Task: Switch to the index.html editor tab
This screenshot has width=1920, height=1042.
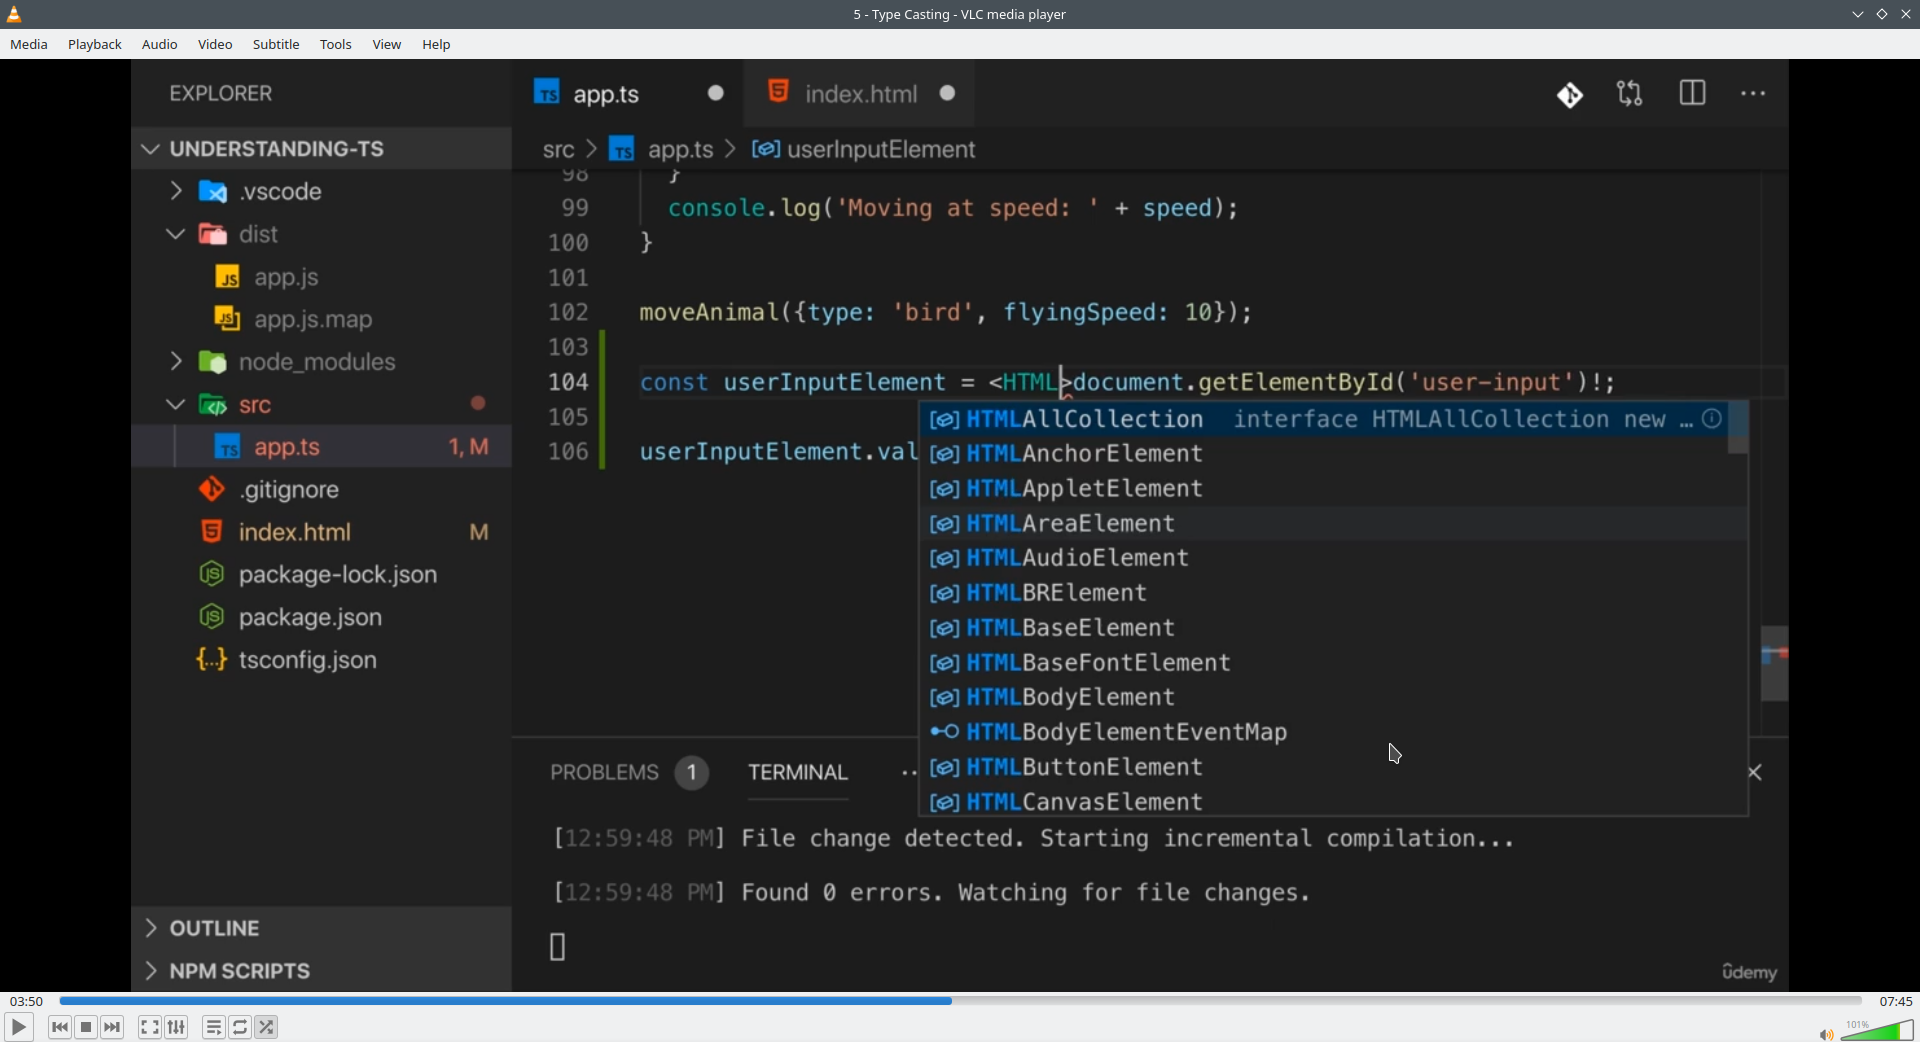Action: [860, 94]
